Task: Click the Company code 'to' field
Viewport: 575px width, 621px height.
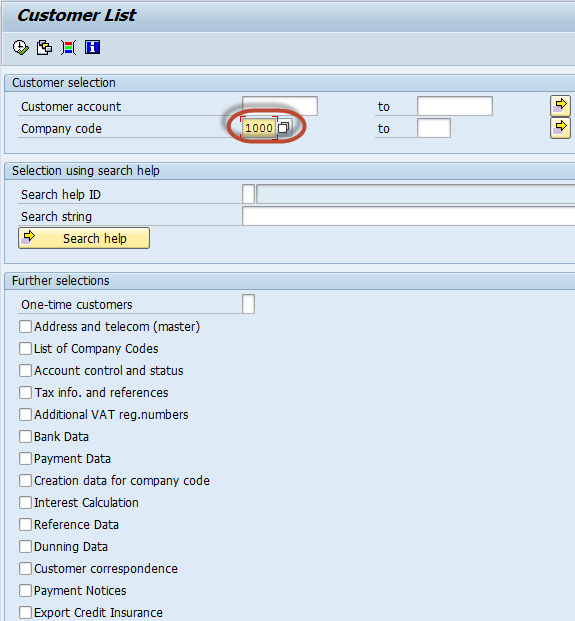Action: pyautogui.click(x=434, y=128)
